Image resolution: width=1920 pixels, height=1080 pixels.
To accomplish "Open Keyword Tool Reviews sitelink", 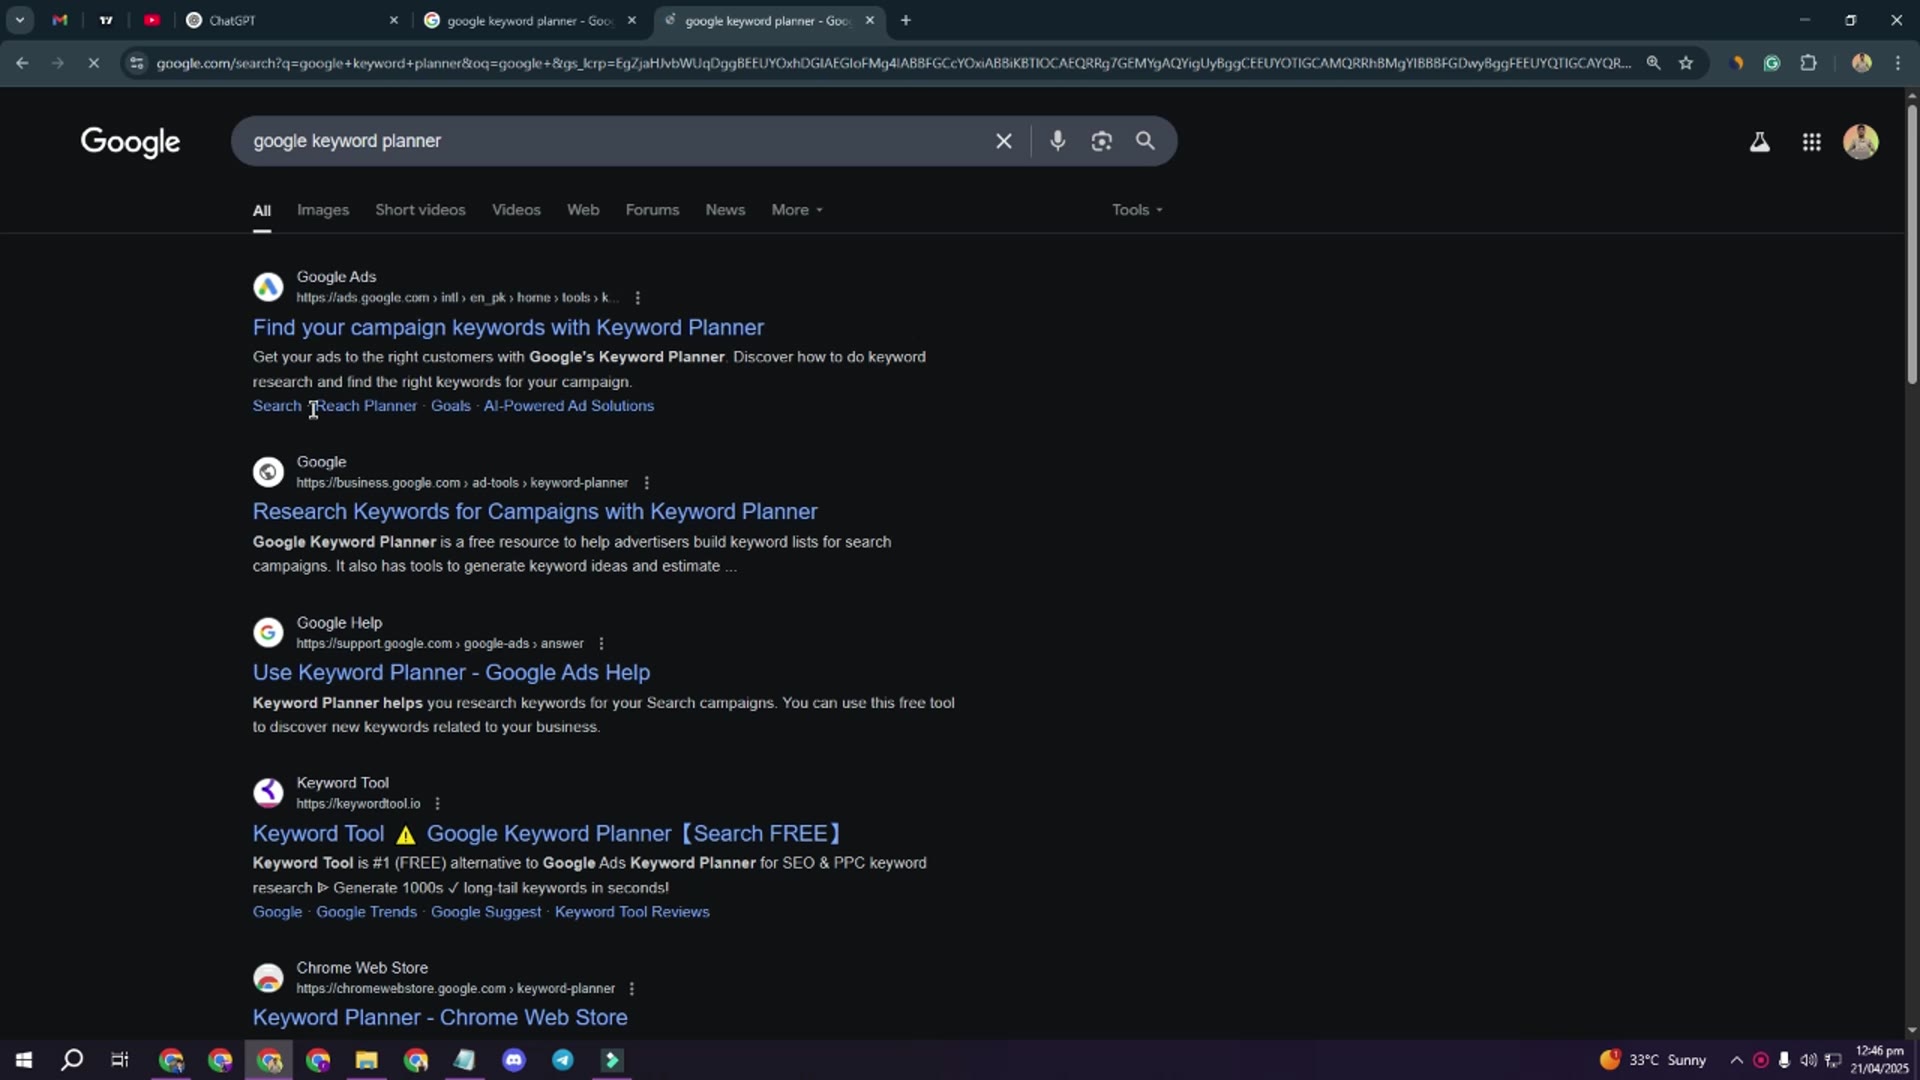I will (x=632, y=912).
